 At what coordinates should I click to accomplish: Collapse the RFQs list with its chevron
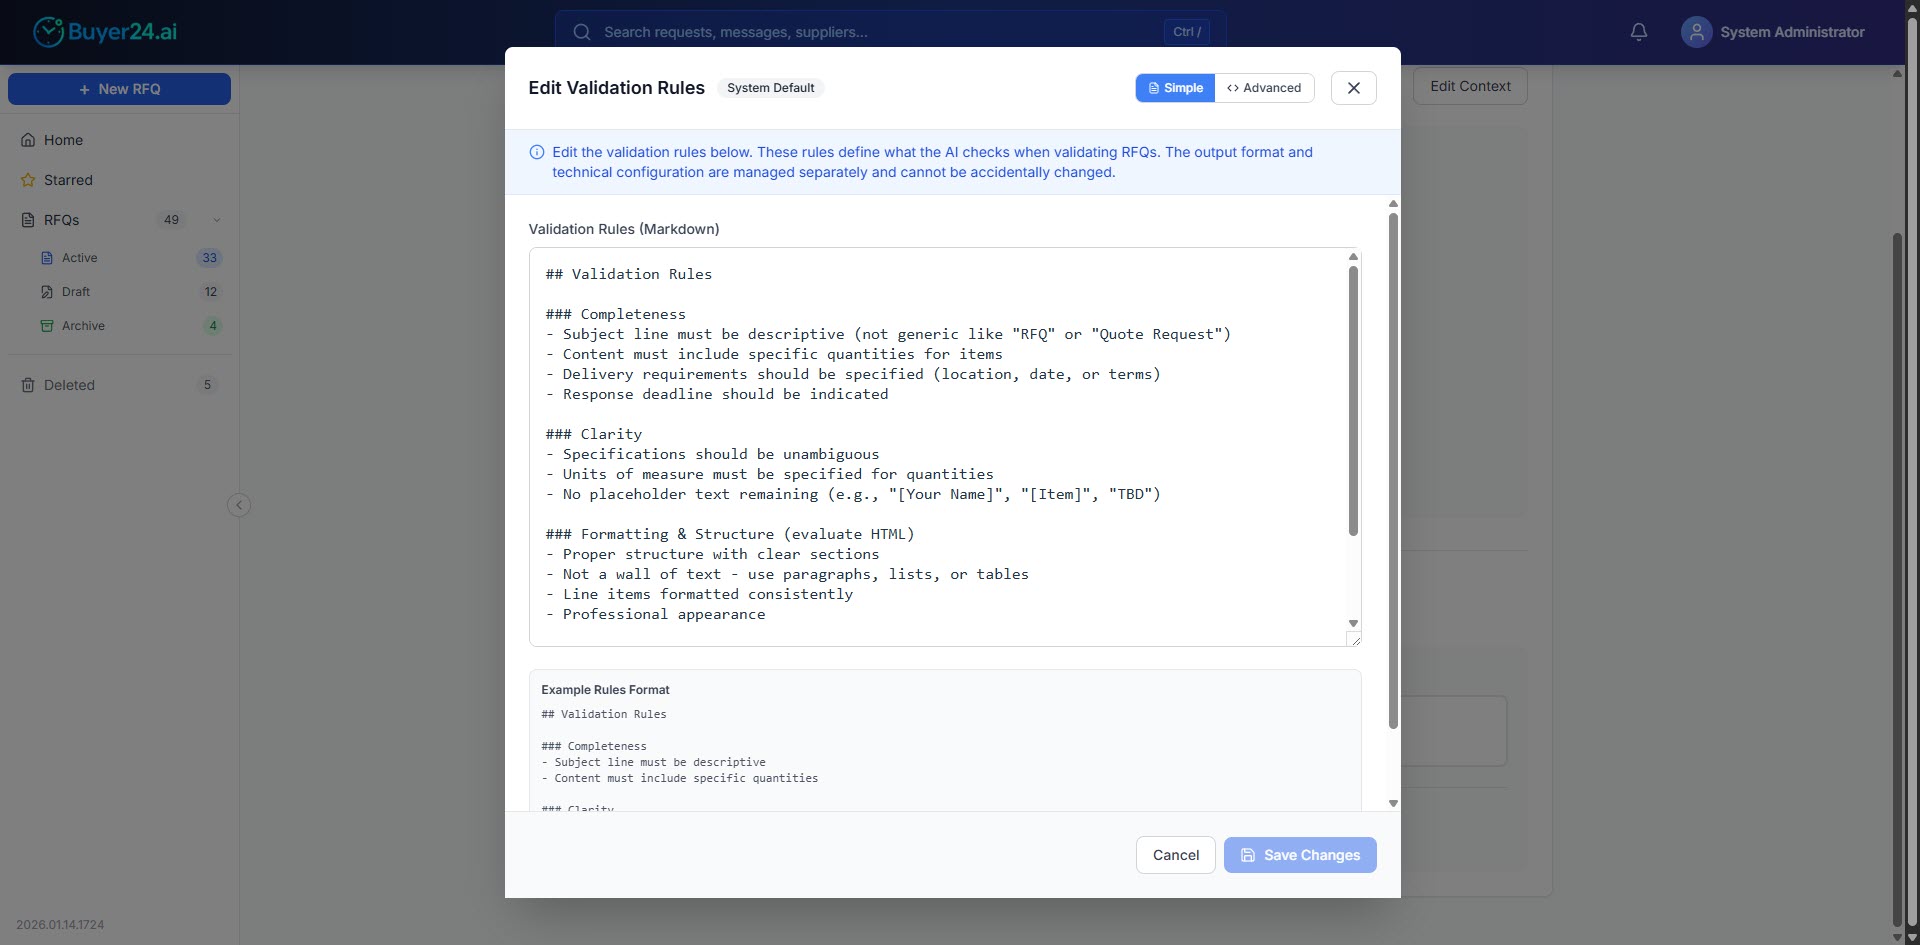point(214,220)
